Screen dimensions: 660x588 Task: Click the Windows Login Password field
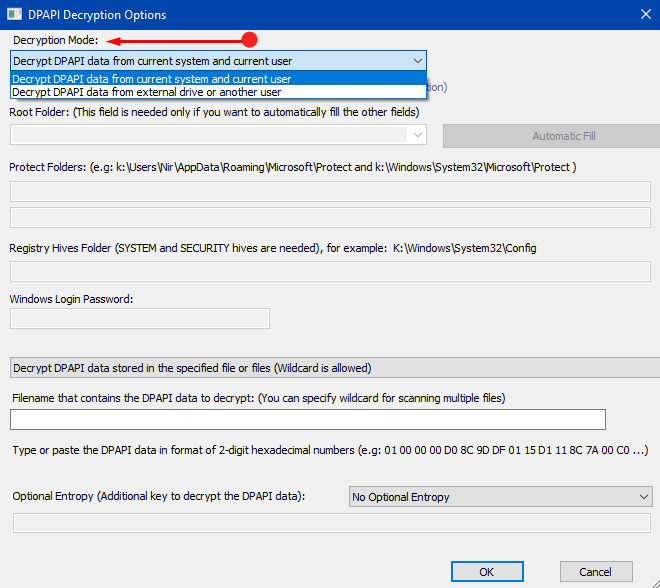pos(140,319)
